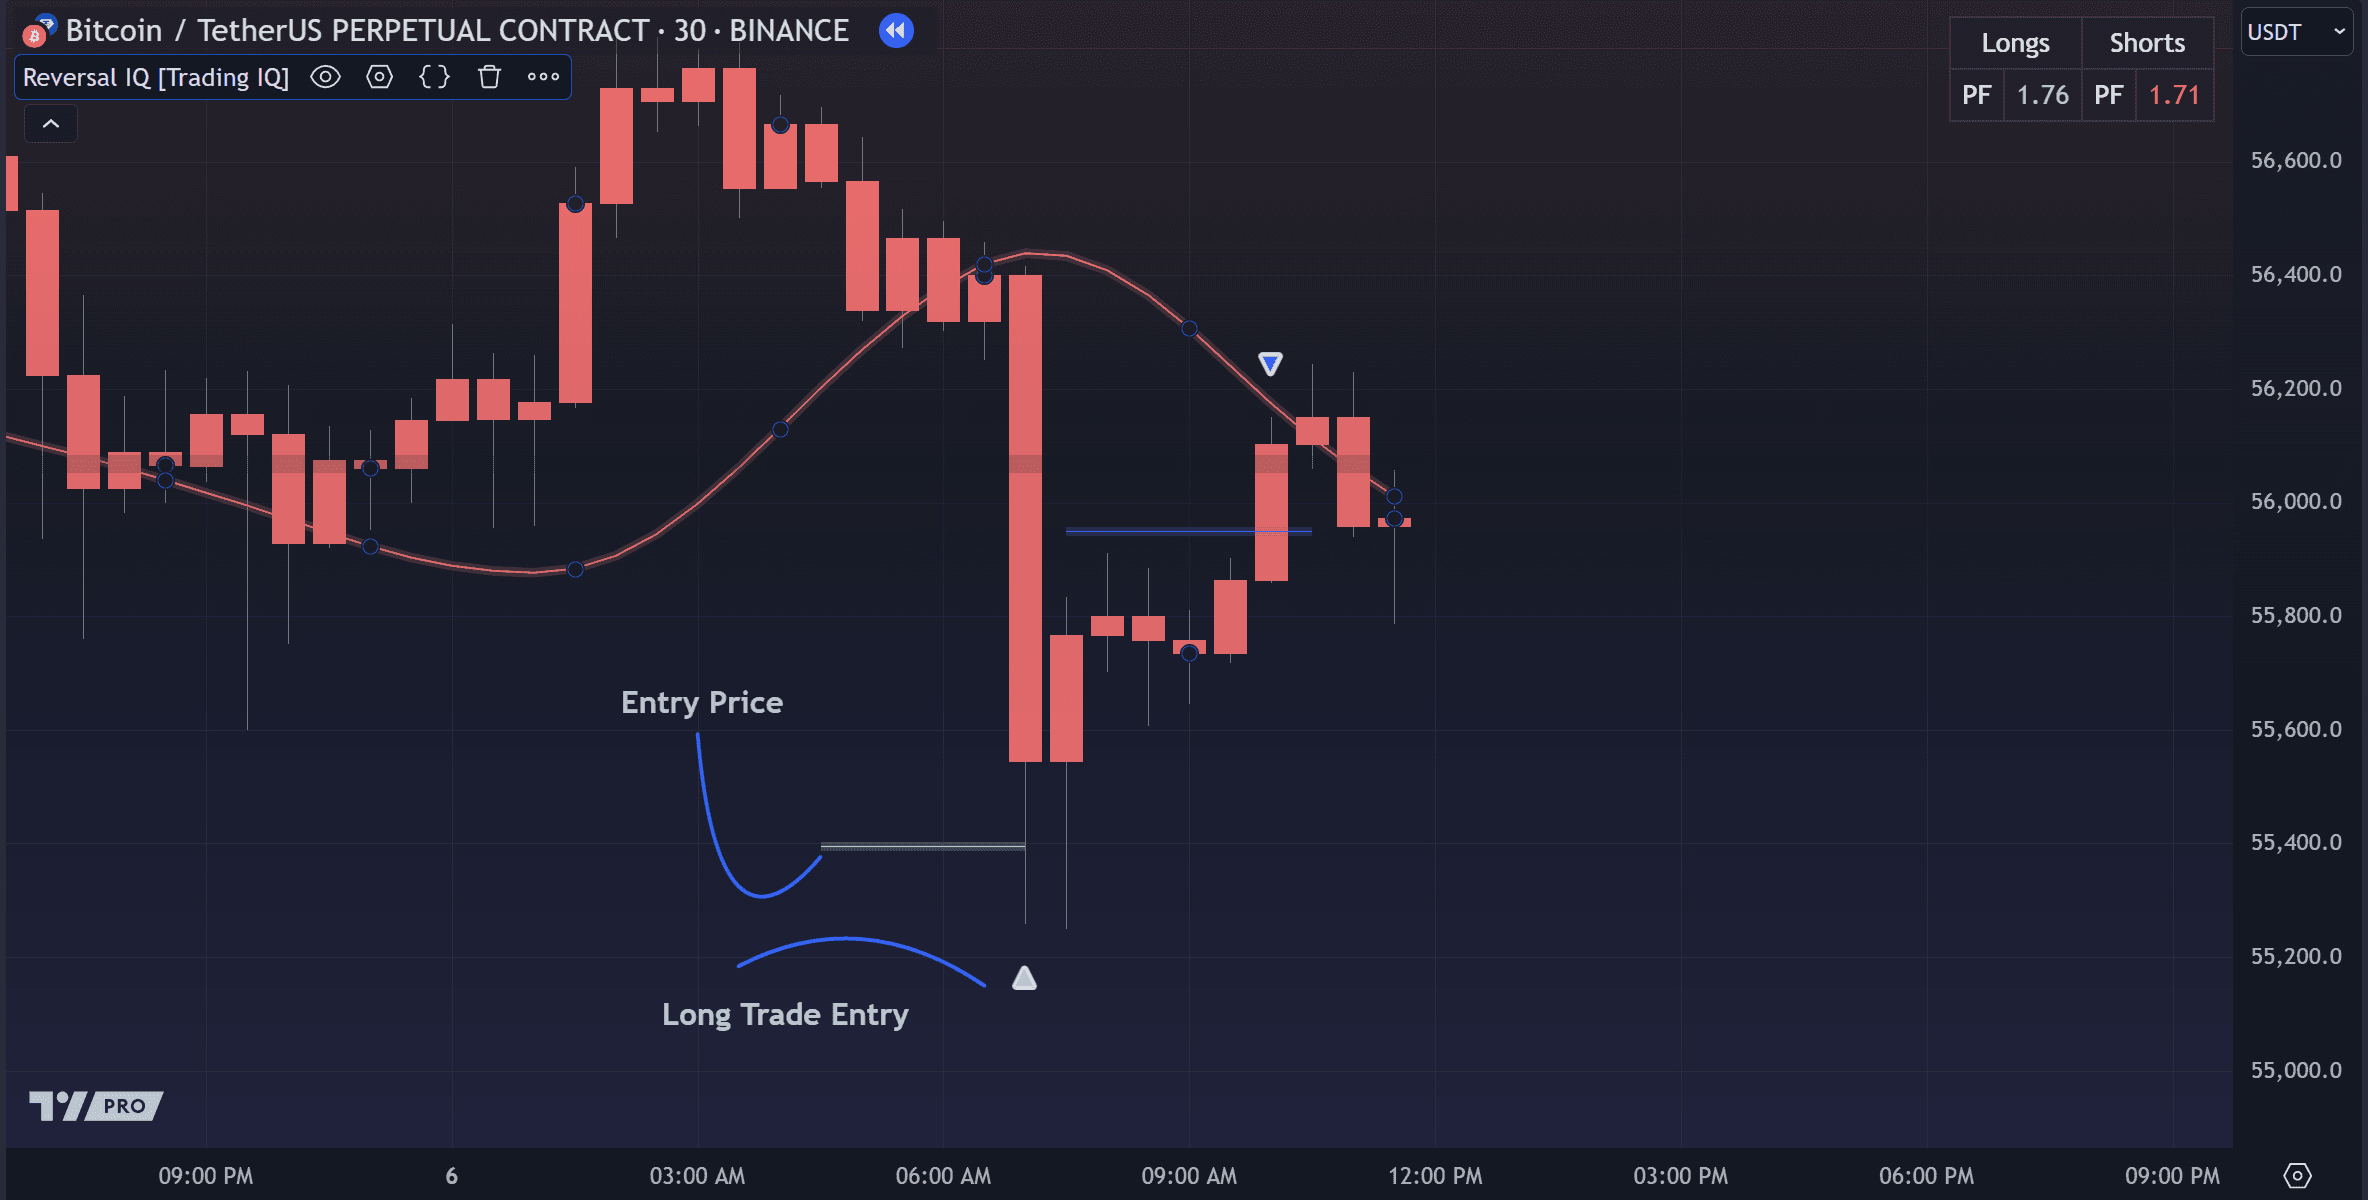Toggle Reversal IQ indicator visibility eye icon
Image resolution: width=2368 pixels, height=1200 pixels.
pyautogui.click(x=325, y=77)
